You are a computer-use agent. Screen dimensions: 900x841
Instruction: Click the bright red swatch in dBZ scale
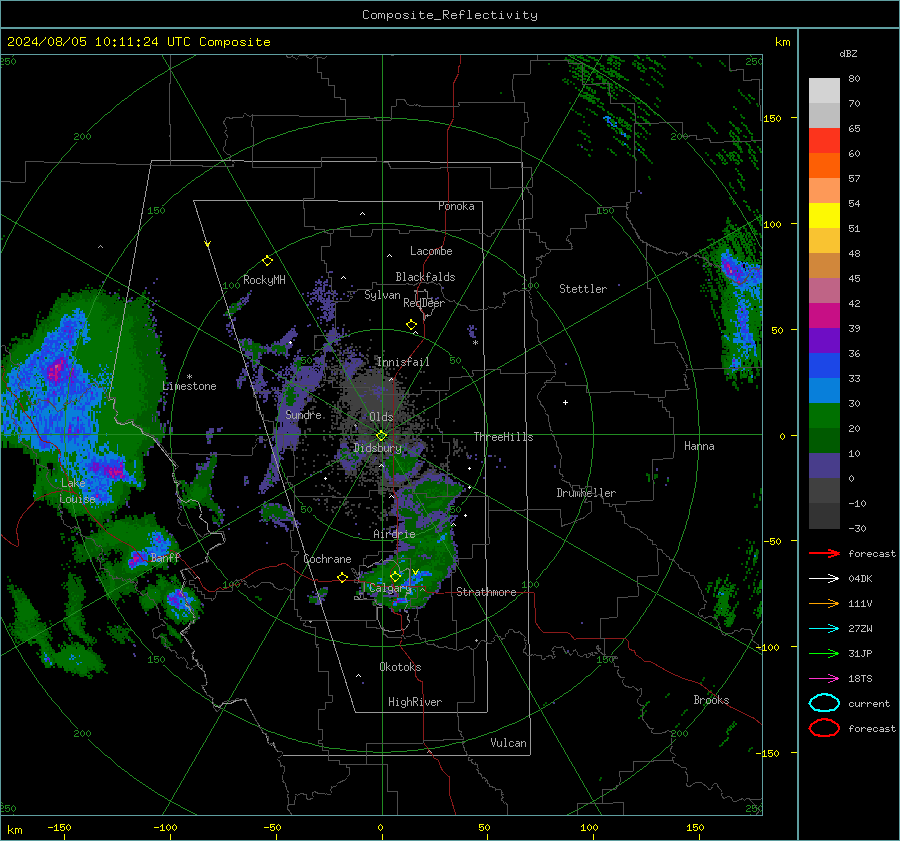pos(824,140)
